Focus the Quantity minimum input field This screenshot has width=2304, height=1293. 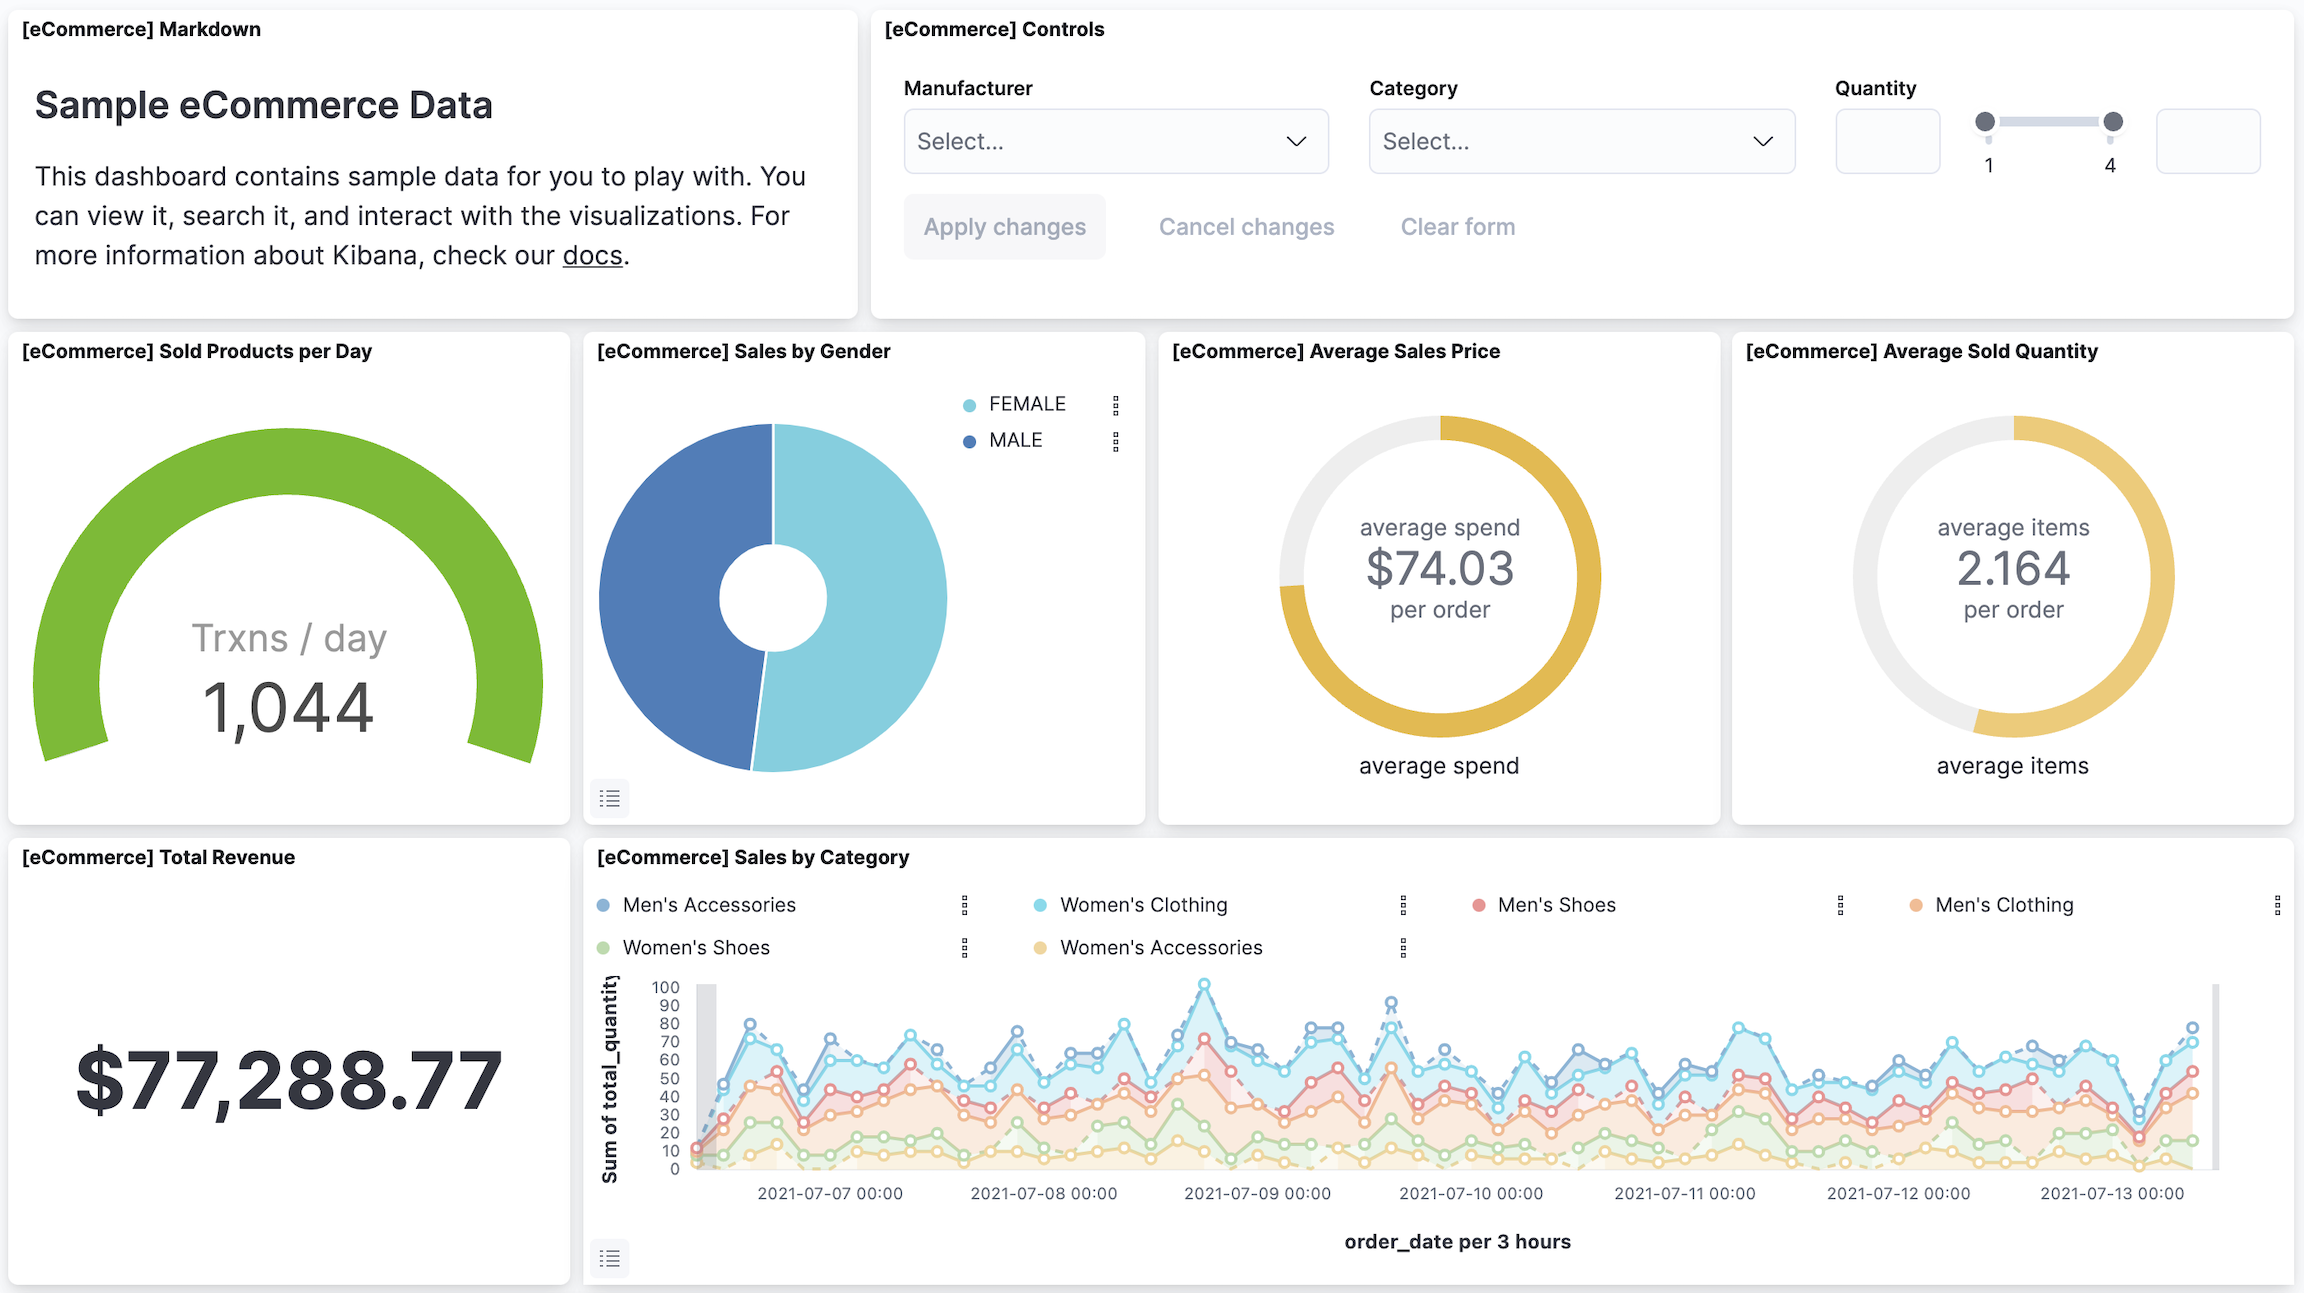1887,141
